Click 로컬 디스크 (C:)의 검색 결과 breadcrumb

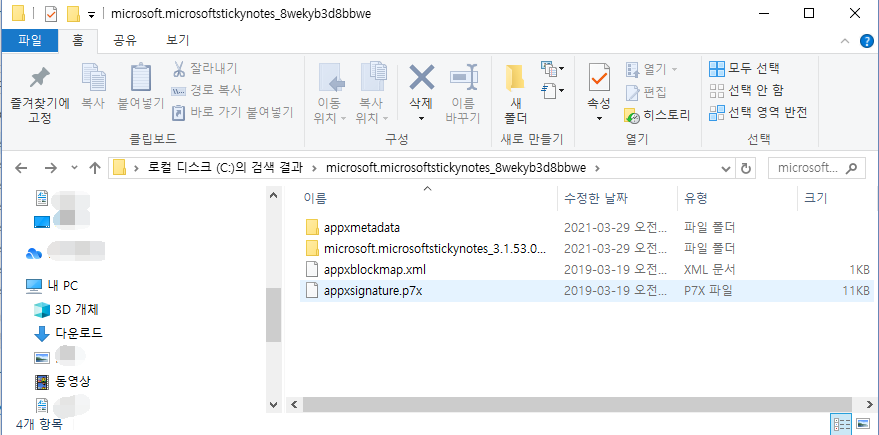pyautogui.click(x=225, y=168)
